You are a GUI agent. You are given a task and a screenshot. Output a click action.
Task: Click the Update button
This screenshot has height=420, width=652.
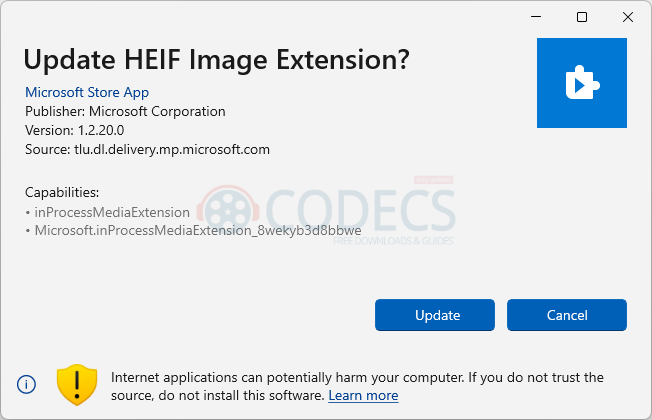click(435, 315)
